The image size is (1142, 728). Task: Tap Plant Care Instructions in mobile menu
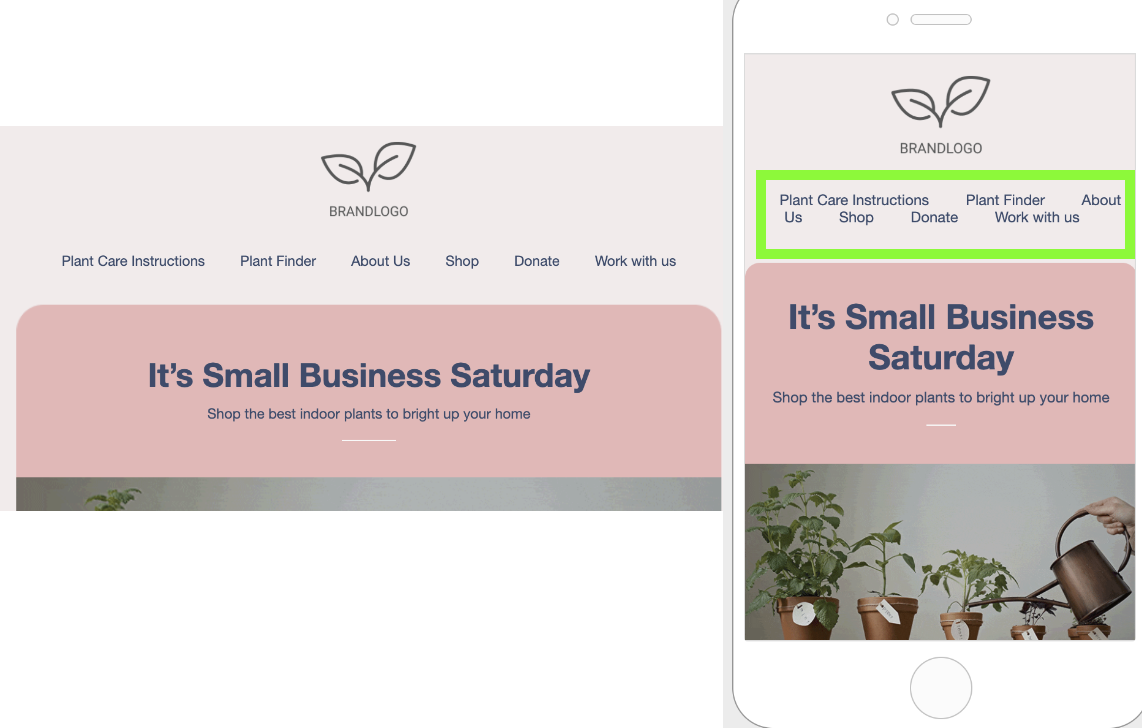pyautogui.click(x=854, y=200)
